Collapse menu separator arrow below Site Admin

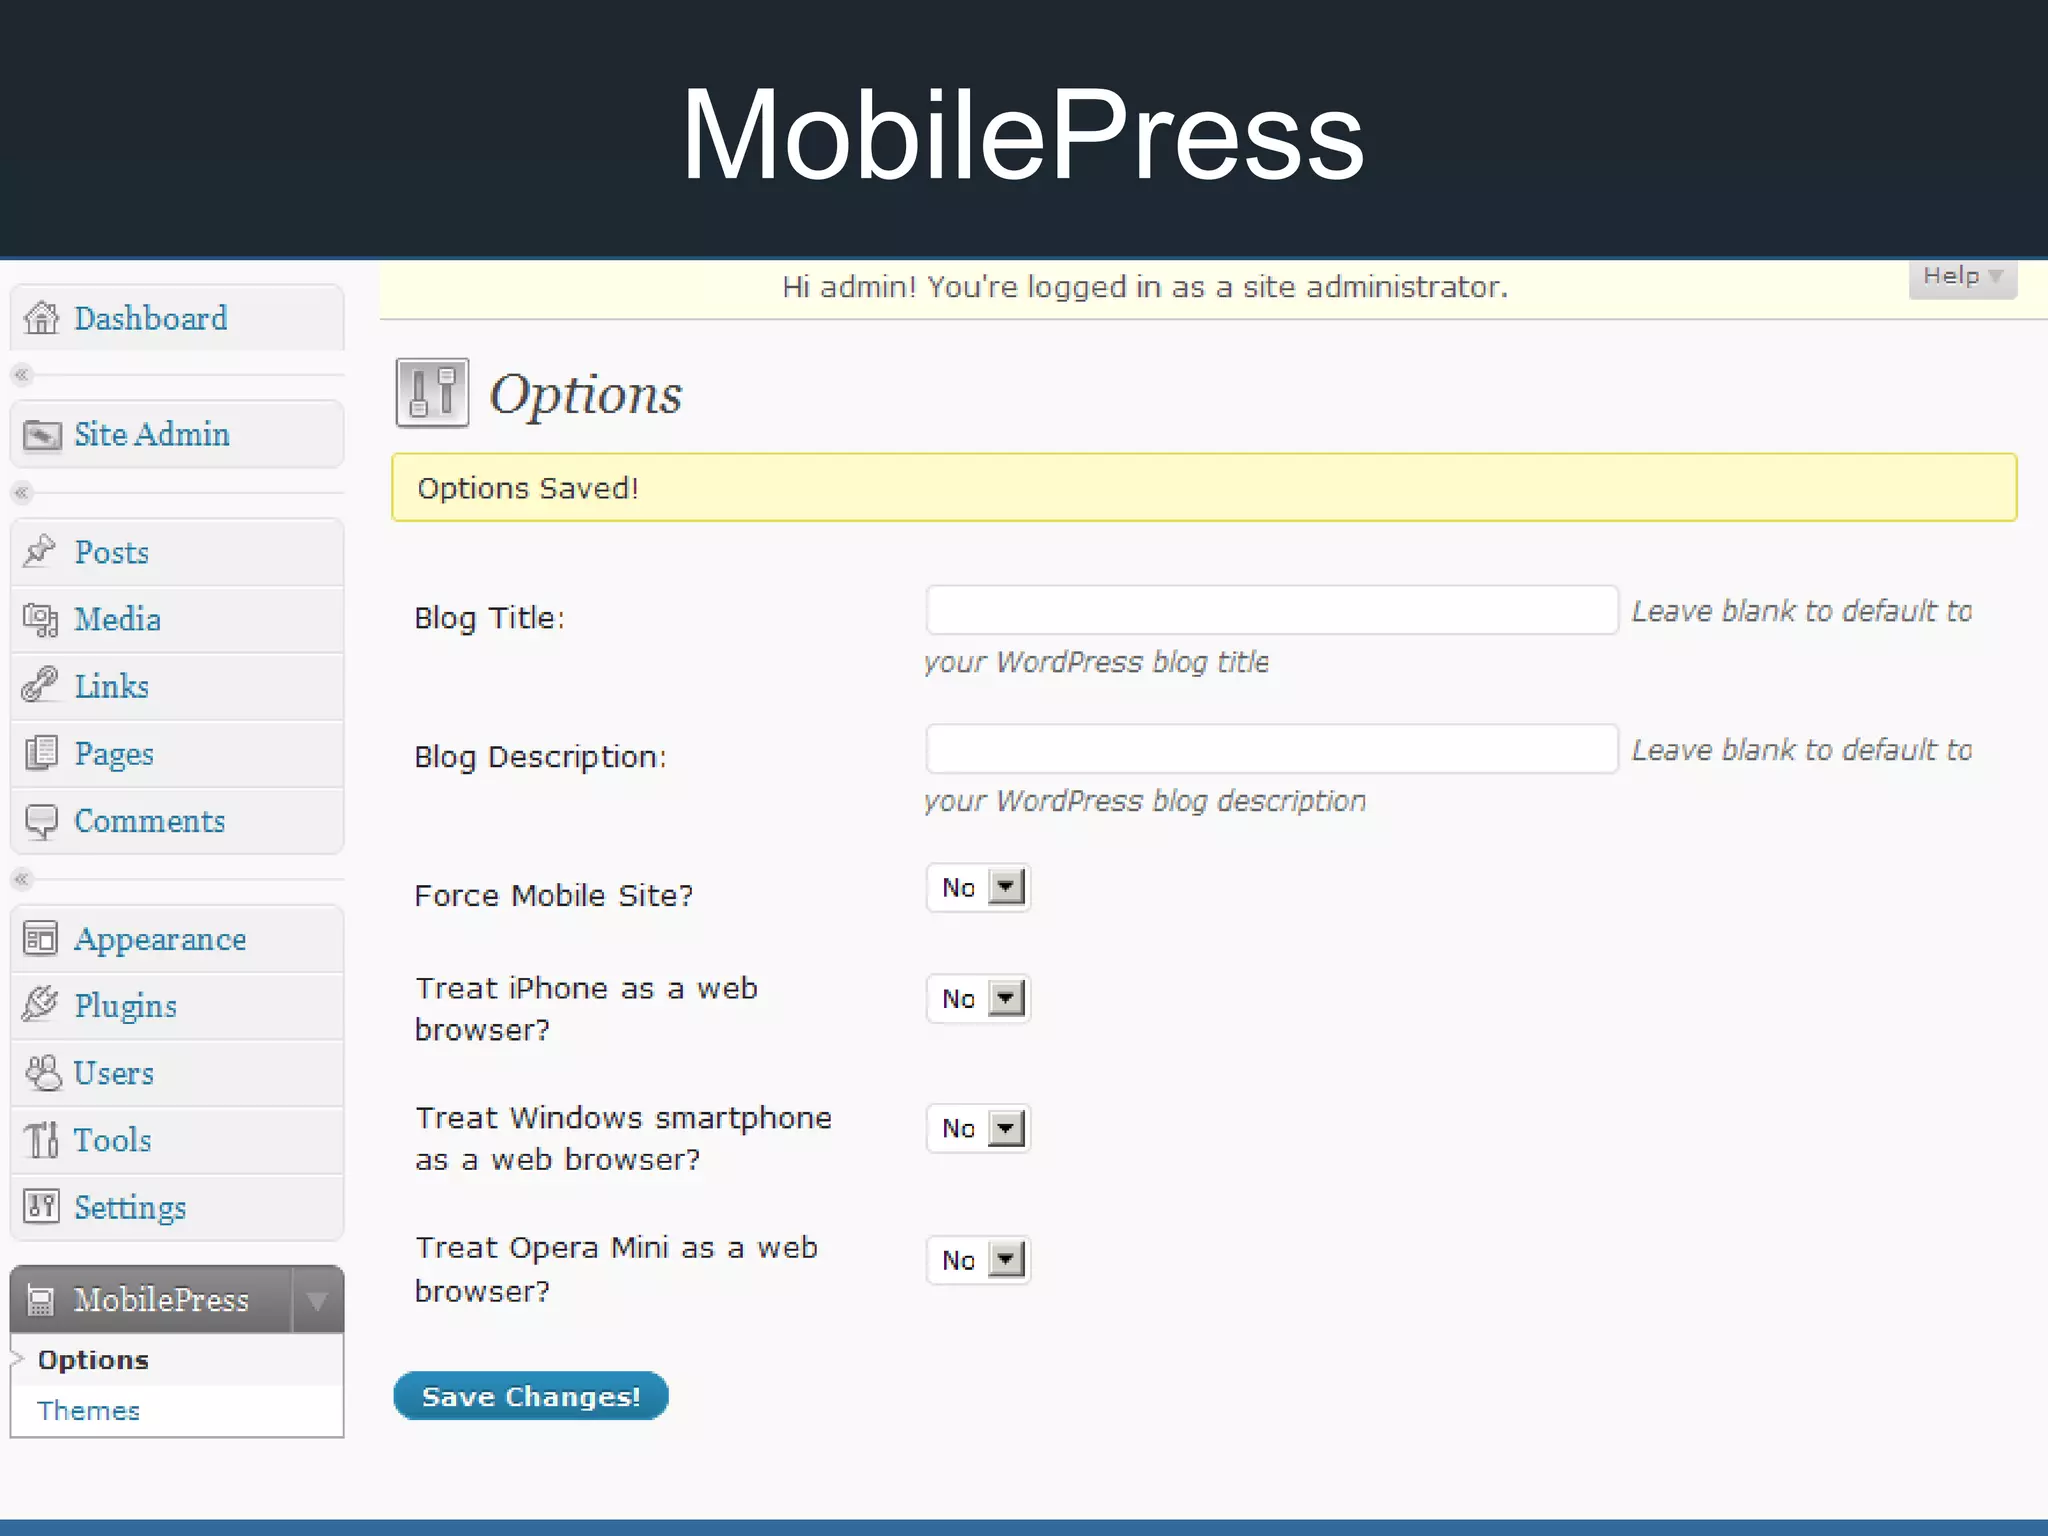22,492
